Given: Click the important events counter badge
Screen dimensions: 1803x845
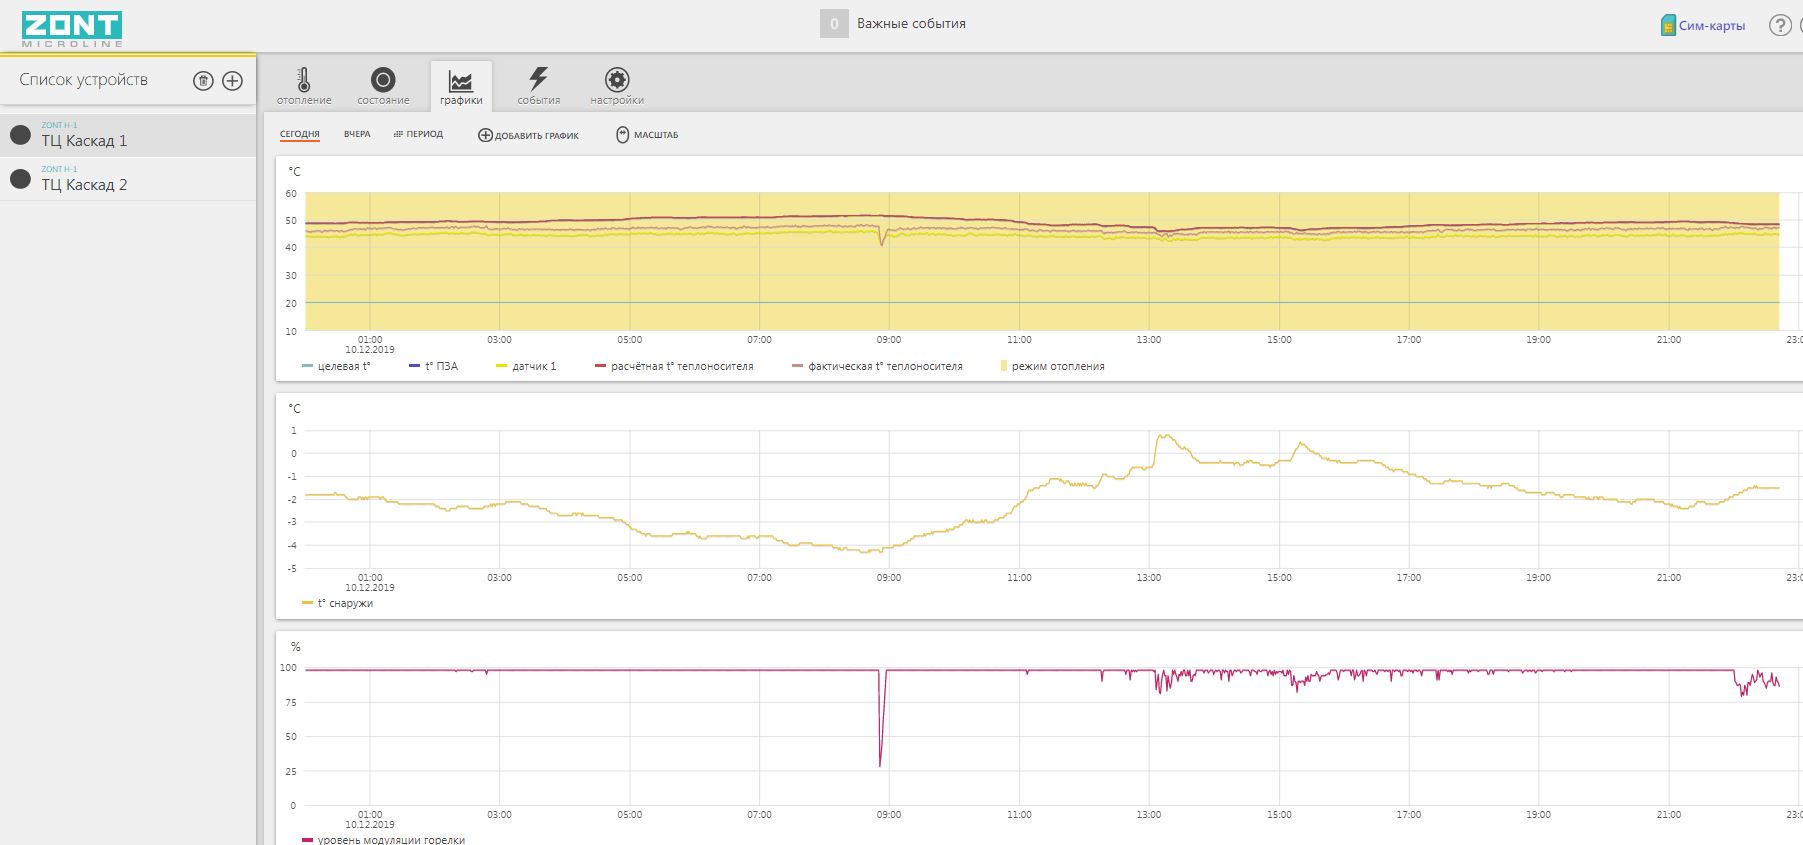Looking at the screenshot, I should point(834,24).
